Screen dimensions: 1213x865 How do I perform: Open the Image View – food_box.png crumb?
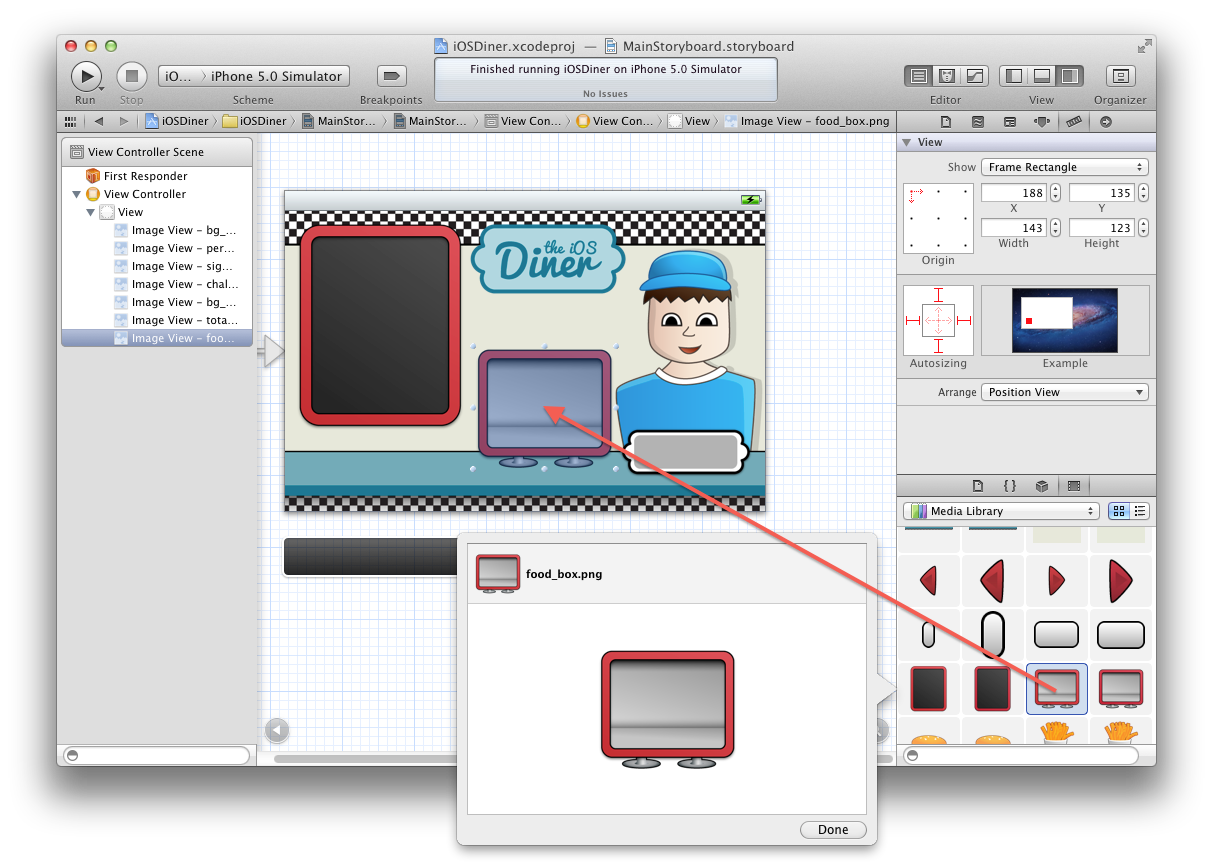click(x=807, y=121)
